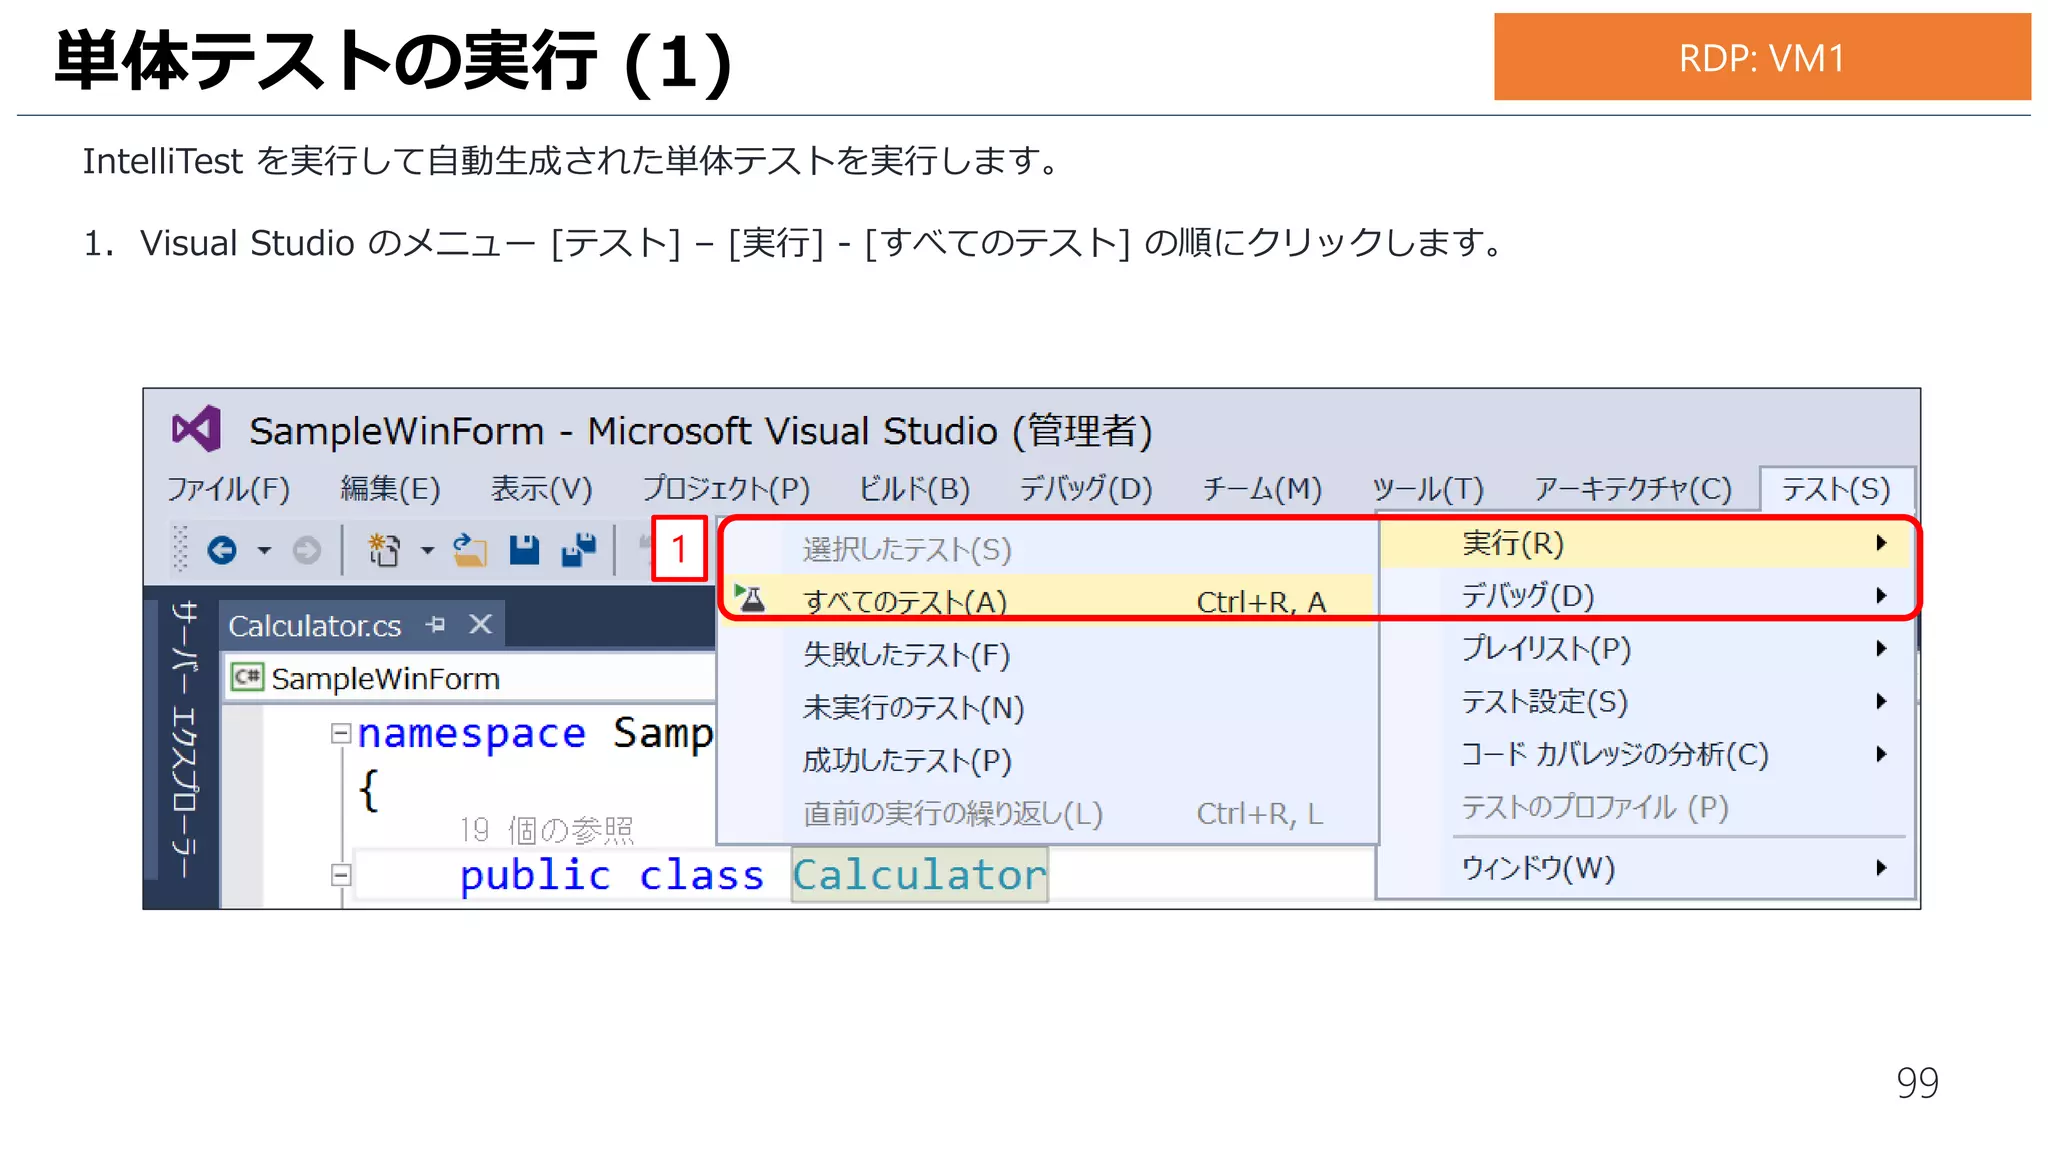Click the flask run-all-tests icon
The height and width of the screenshot is (1152, 2048).
coord(750,599)
